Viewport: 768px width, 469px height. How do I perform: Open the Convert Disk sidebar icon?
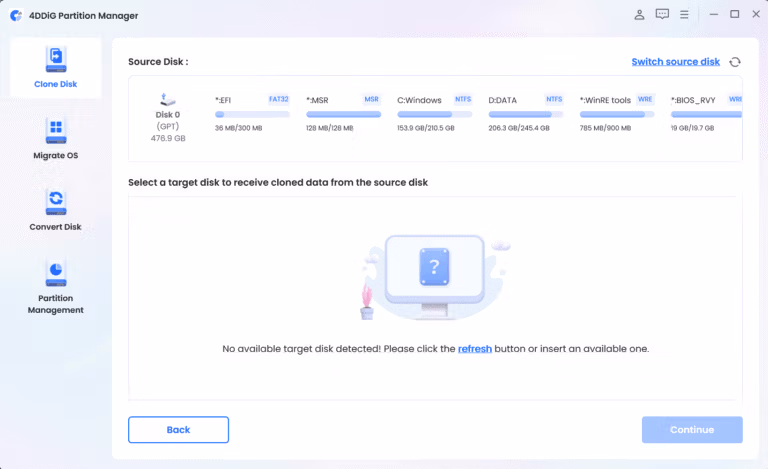tap(56, 202)
